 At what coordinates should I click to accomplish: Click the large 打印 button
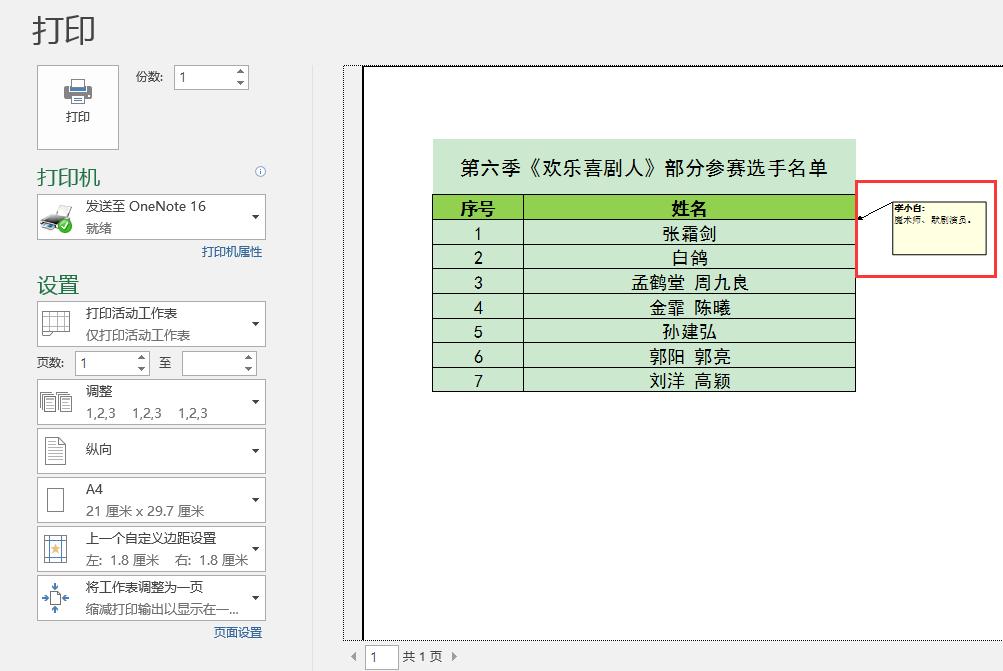tap(77, 107)
